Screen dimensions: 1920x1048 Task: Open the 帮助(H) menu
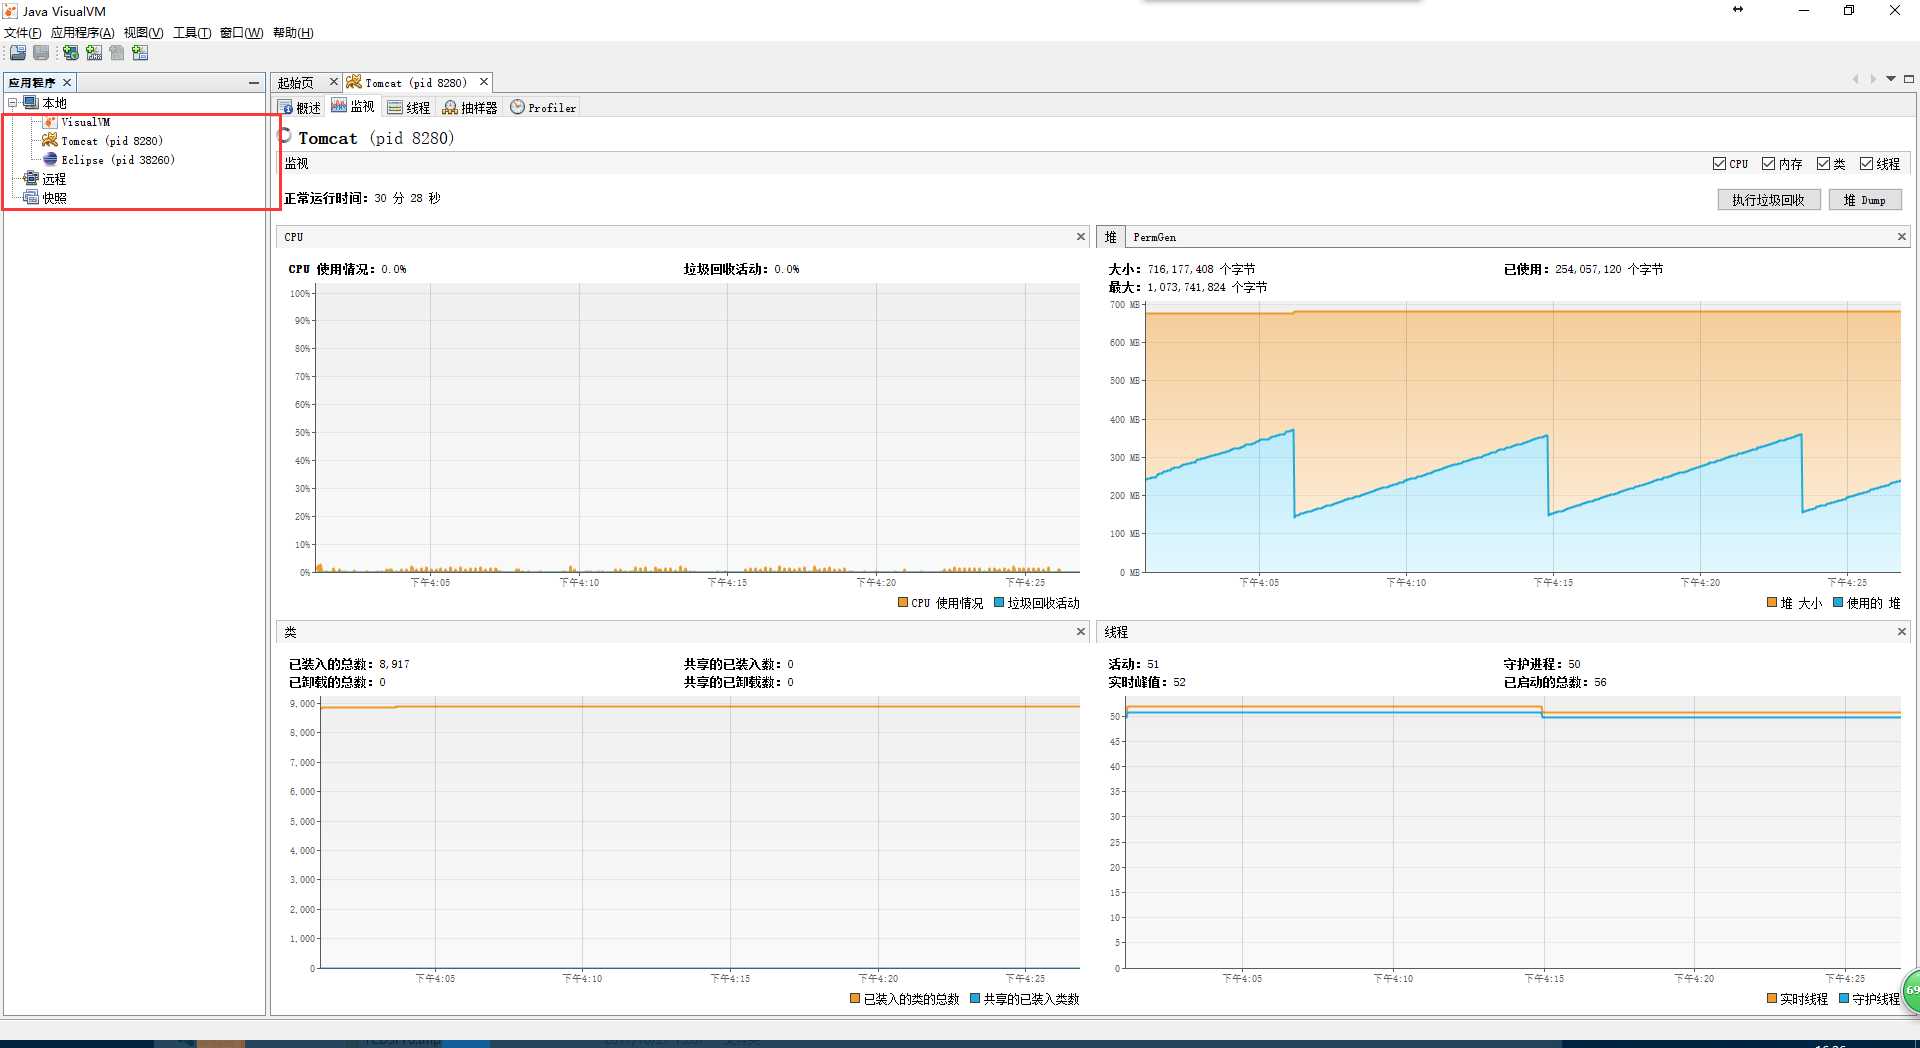click(x=293, y=33)
